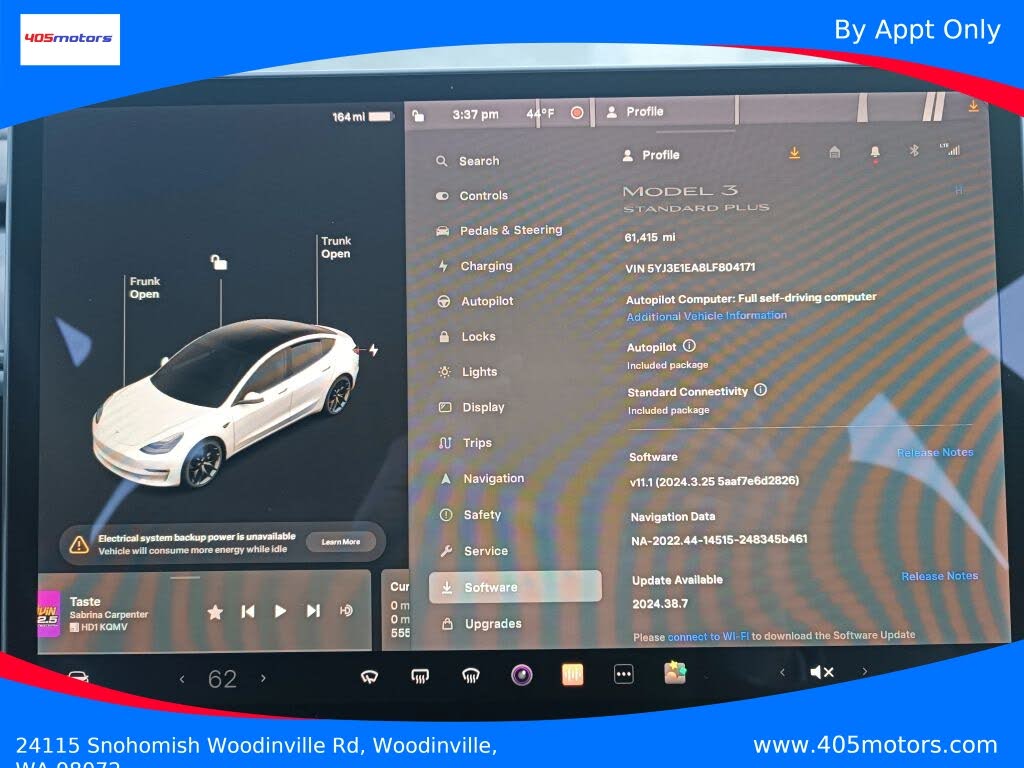Open Release Notes beside Update Available
This screenshot has height=768, width=1024.
tap(940, 576)
